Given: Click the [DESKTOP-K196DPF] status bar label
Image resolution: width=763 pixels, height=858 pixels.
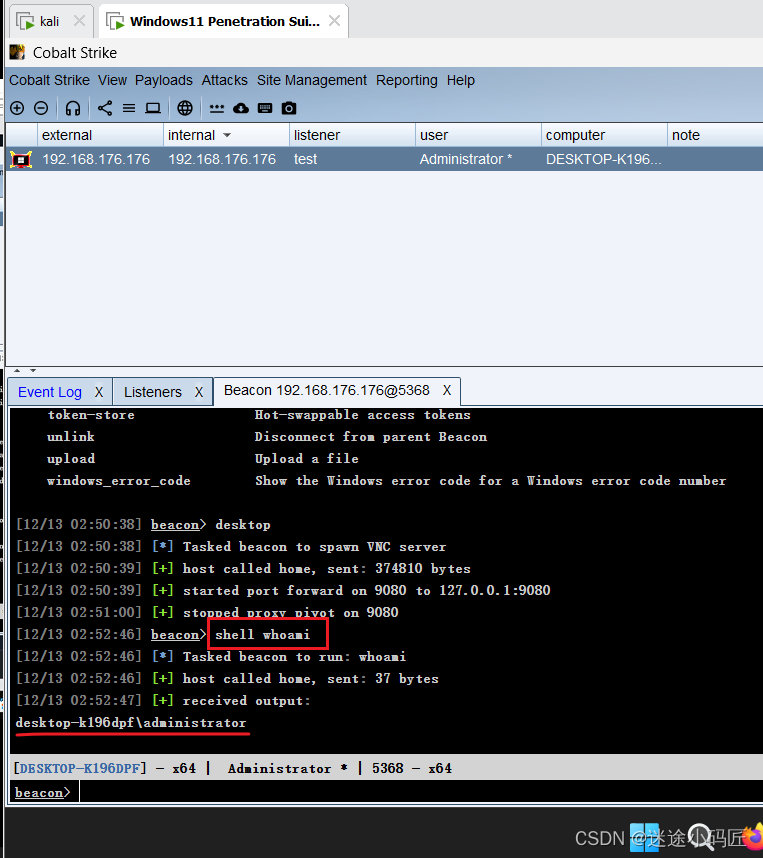Looking at the screenshot, I should pyautogui.click(x=80, y=768).
